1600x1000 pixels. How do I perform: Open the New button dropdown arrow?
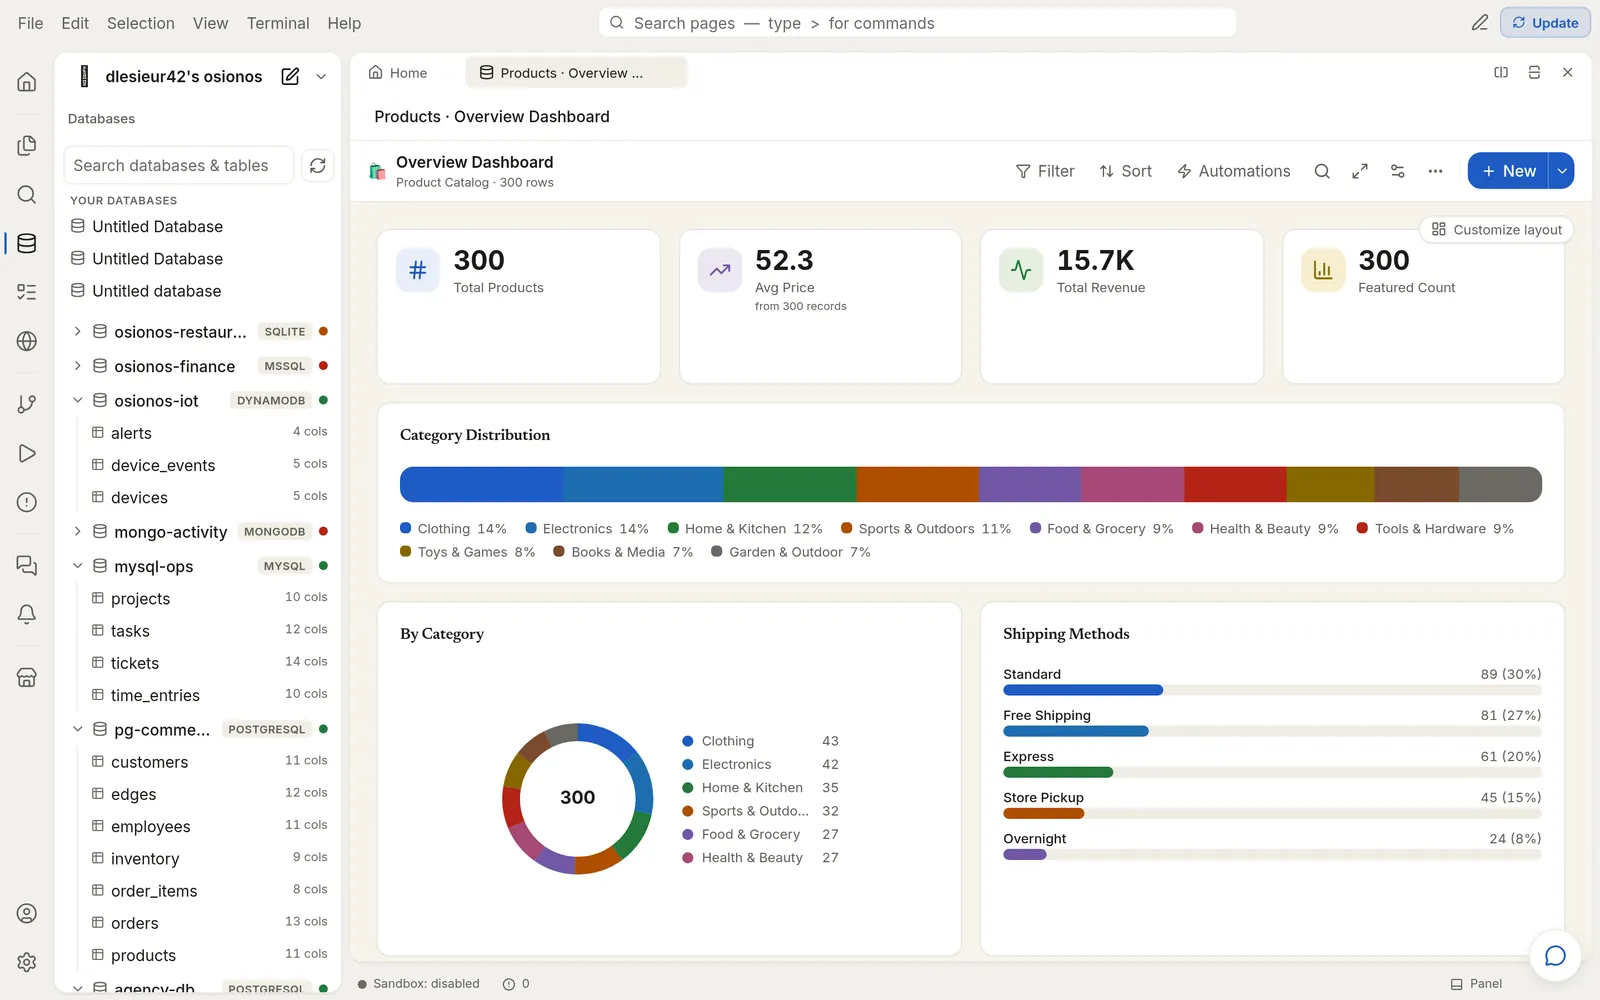tap(1562, 171)
